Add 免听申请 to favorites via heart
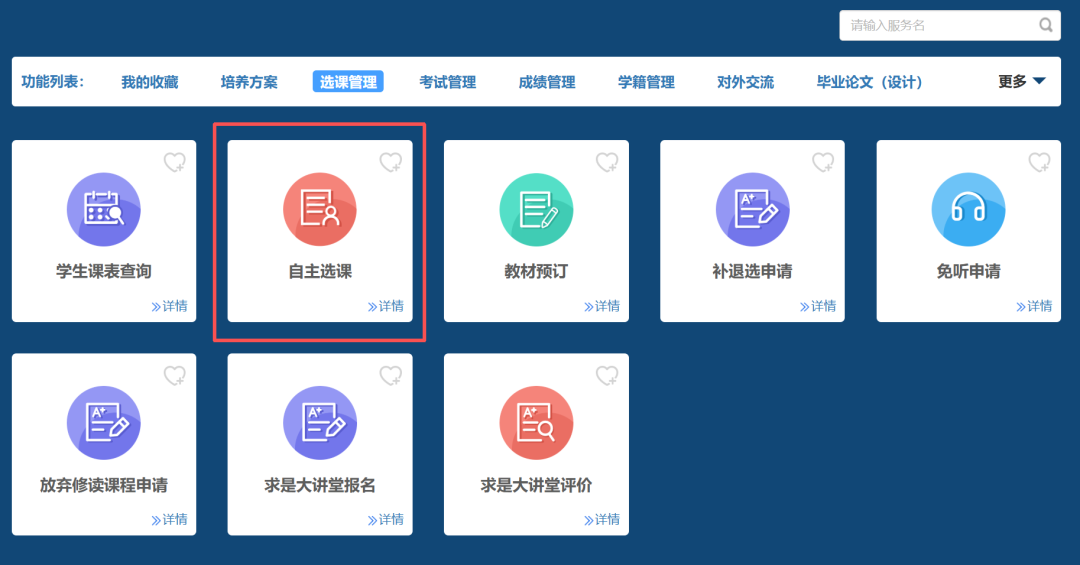Image resolution: width=1080 pixels, height=565 pixels. coord(1039,162)
